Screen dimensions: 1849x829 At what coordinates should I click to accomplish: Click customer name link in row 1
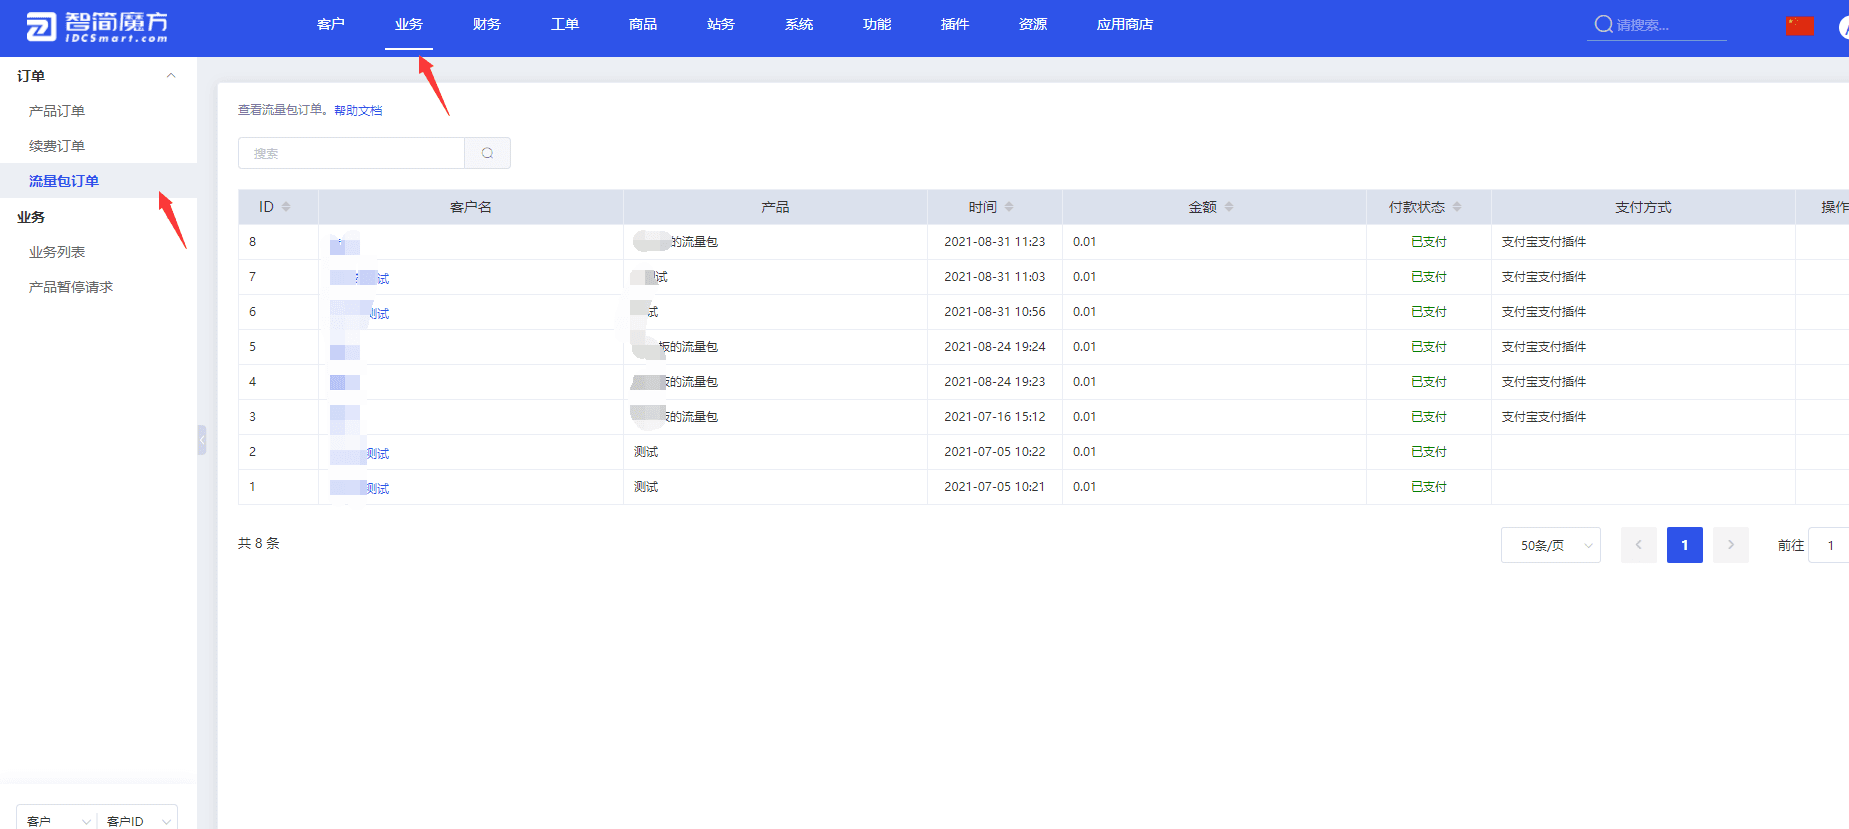click(x=360, y=488)
